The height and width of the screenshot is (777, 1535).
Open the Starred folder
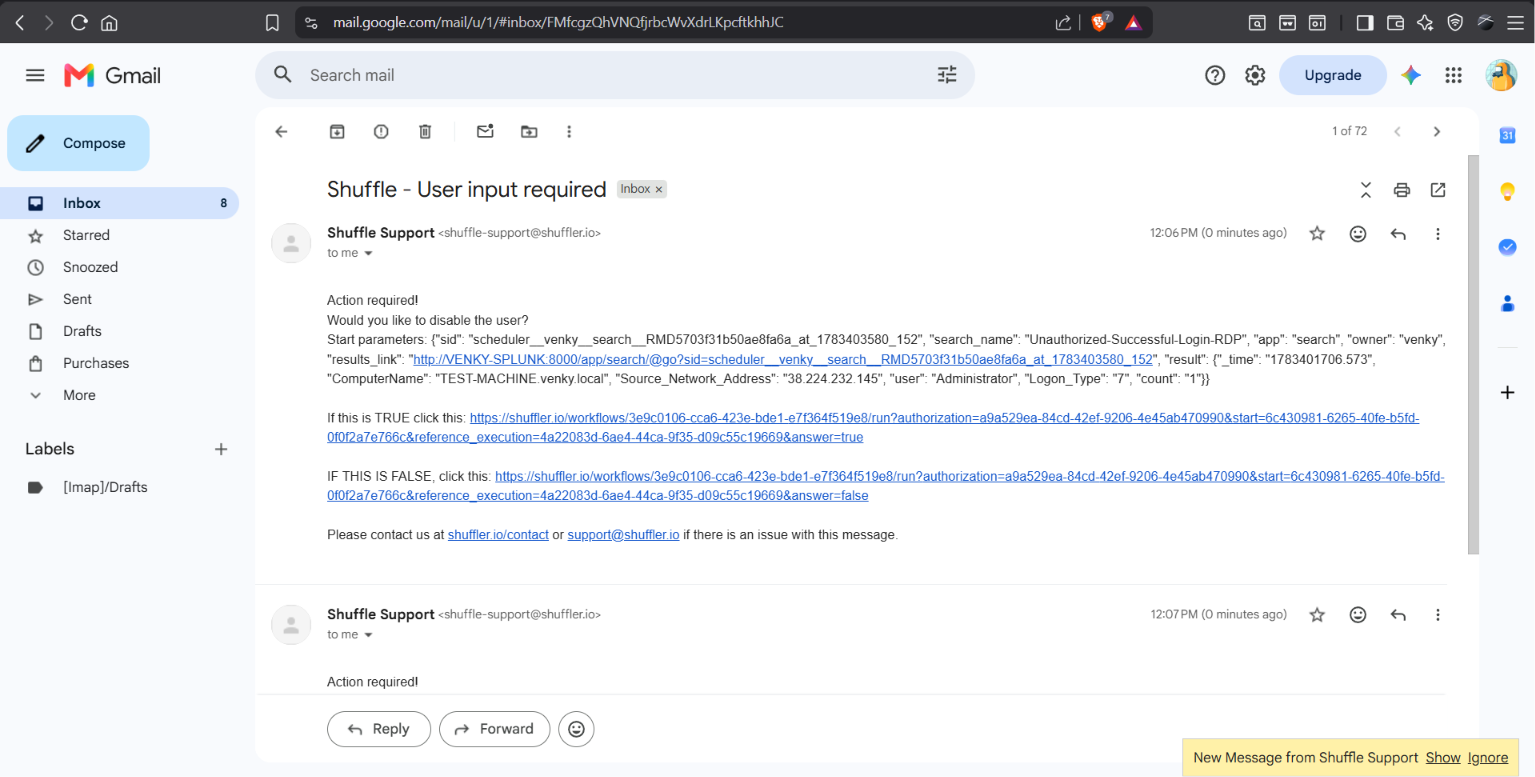click(120, 235)
